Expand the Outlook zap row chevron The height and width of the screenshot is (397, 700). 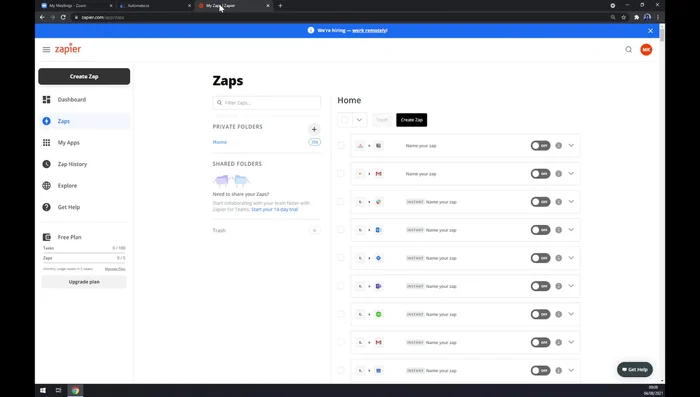pos(571,230)
